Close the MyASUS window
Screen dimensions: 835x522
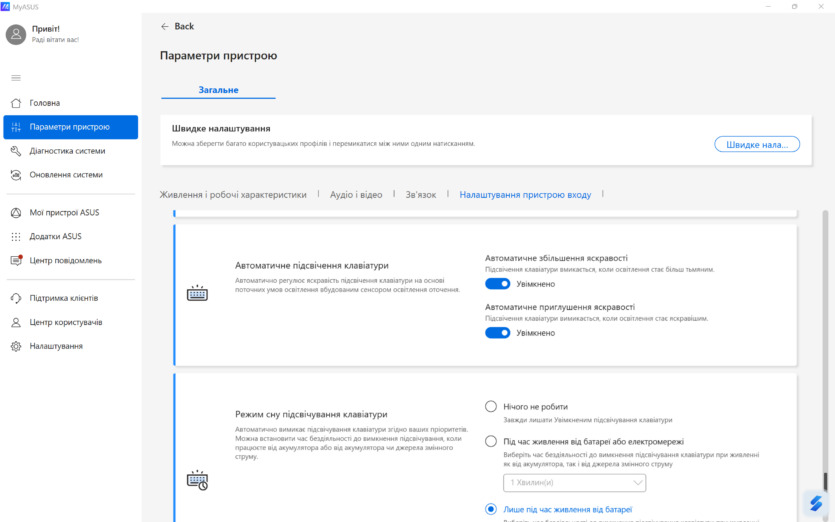tap(821, 6)
